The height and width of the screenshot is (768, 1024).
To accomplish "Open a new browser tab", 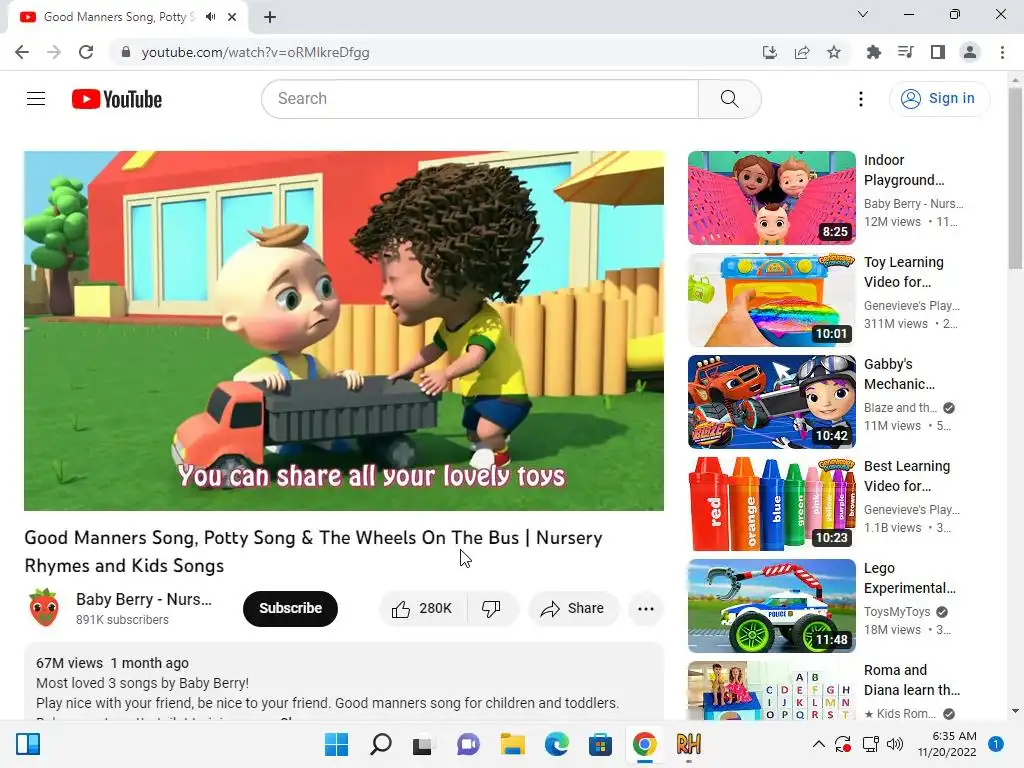I will 270,17.
